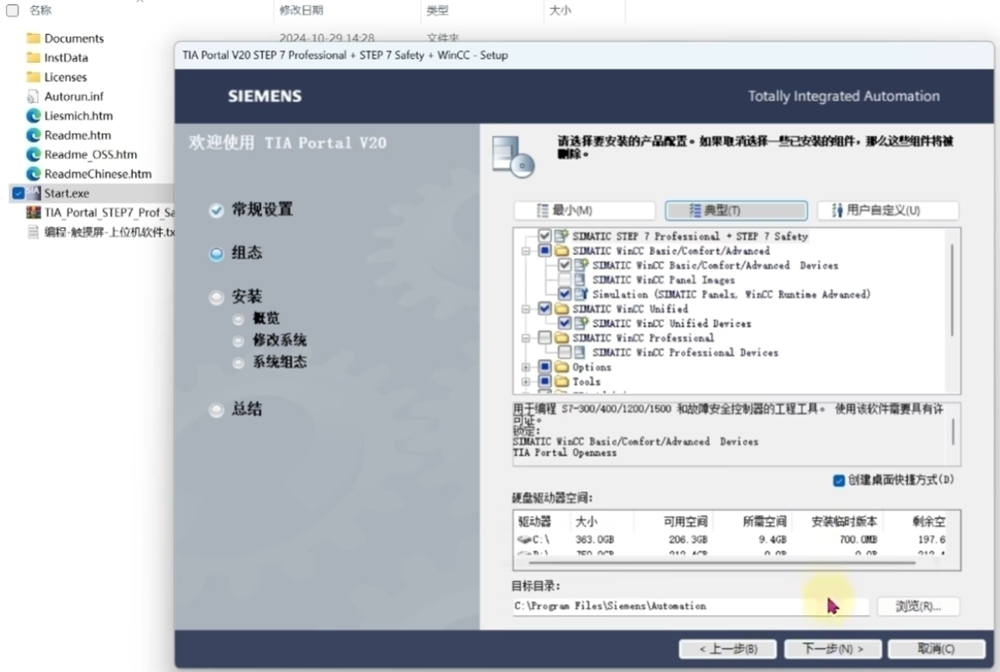Toggle the 创建桌面快捷方式(D) desktop shortcut checkbox
This screenshot has width=1000, height=672.
pyautogui.click(x=839, y=480)
